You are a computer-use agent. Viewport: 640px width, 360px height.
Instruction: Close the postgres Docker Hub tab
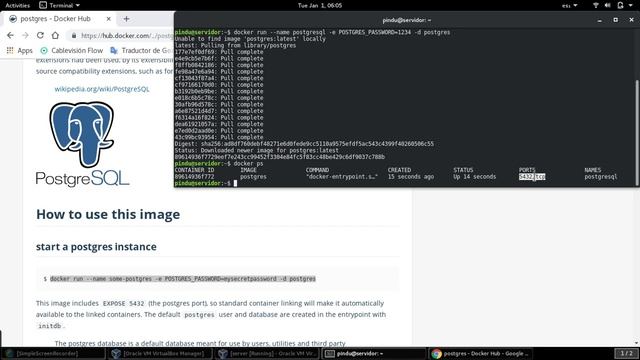[108, 19]
